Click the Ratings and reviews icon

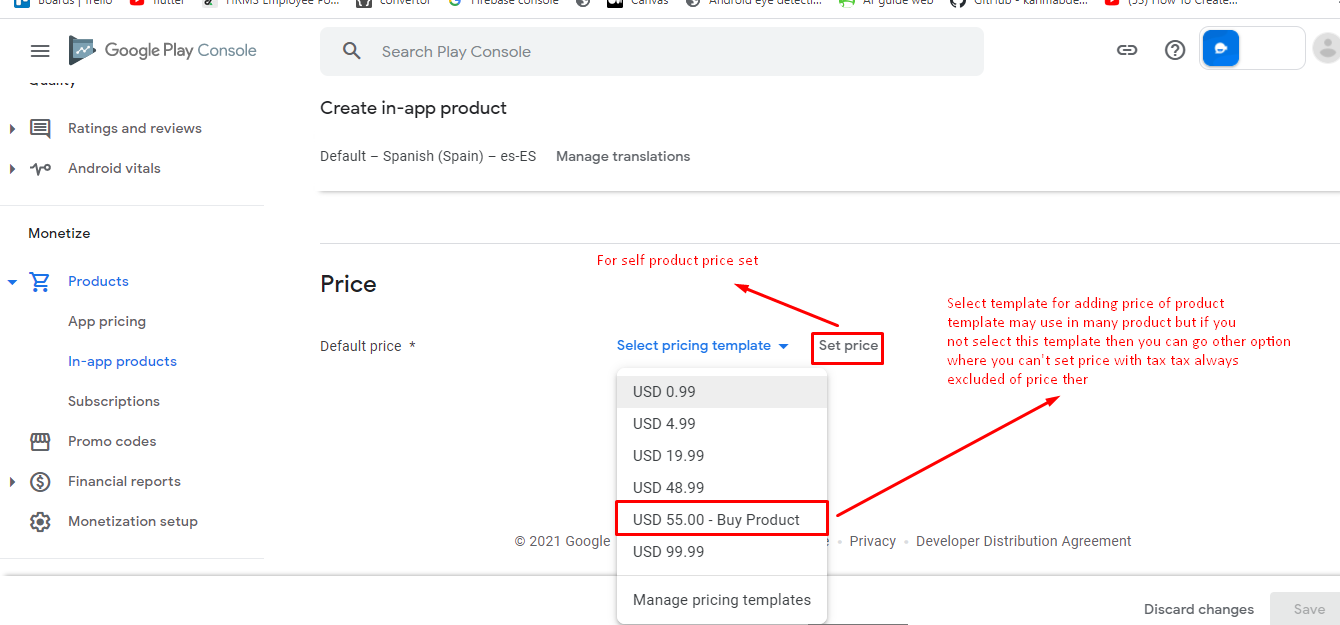[40, 128]
